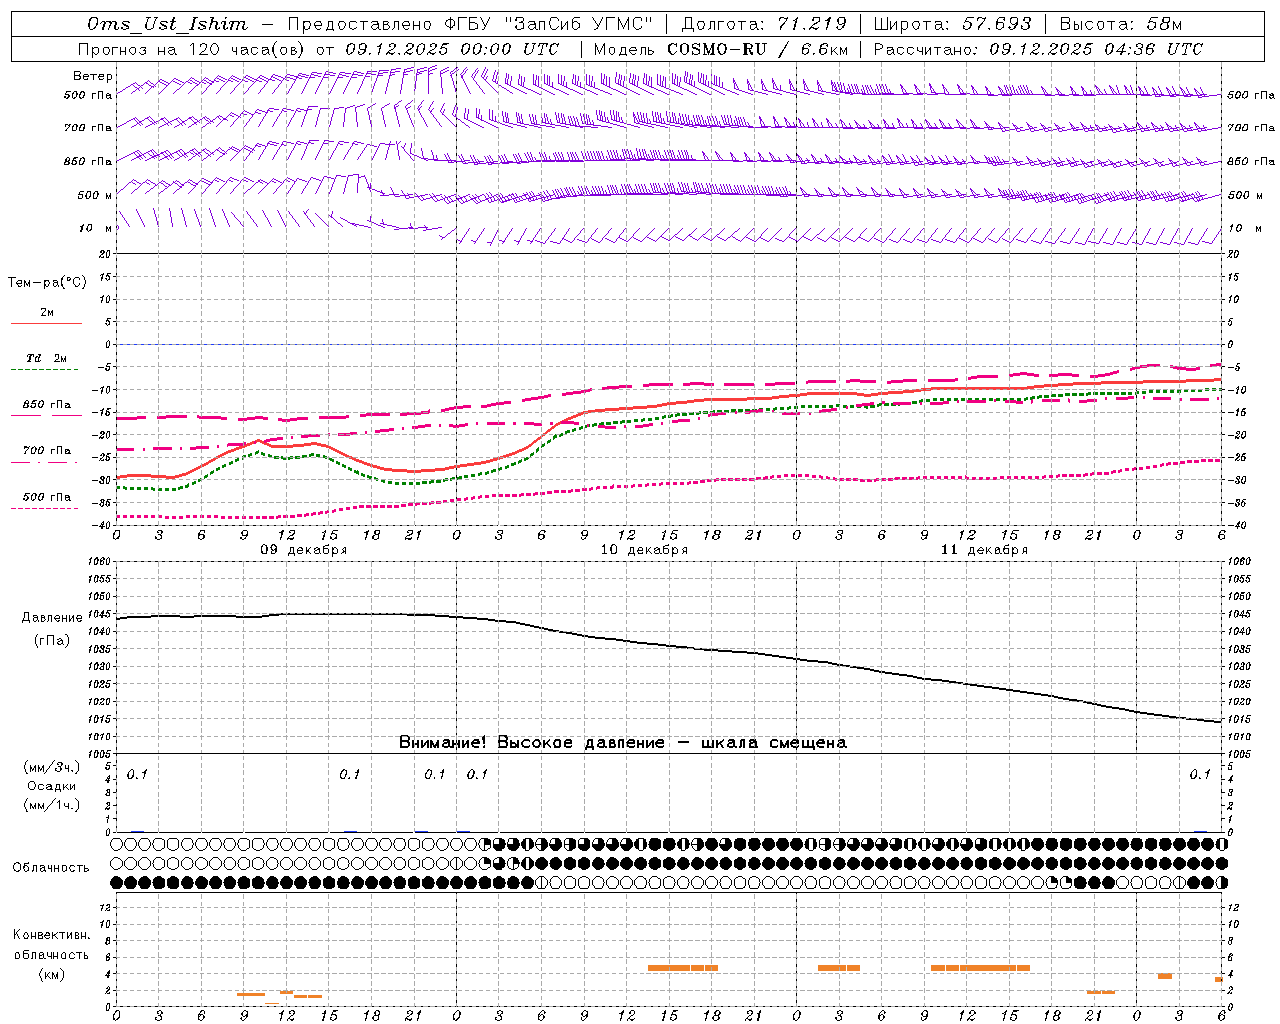Select the 500 м wind level label on the left
This screenshot has height=1024, width=1280.
point(95,195)
